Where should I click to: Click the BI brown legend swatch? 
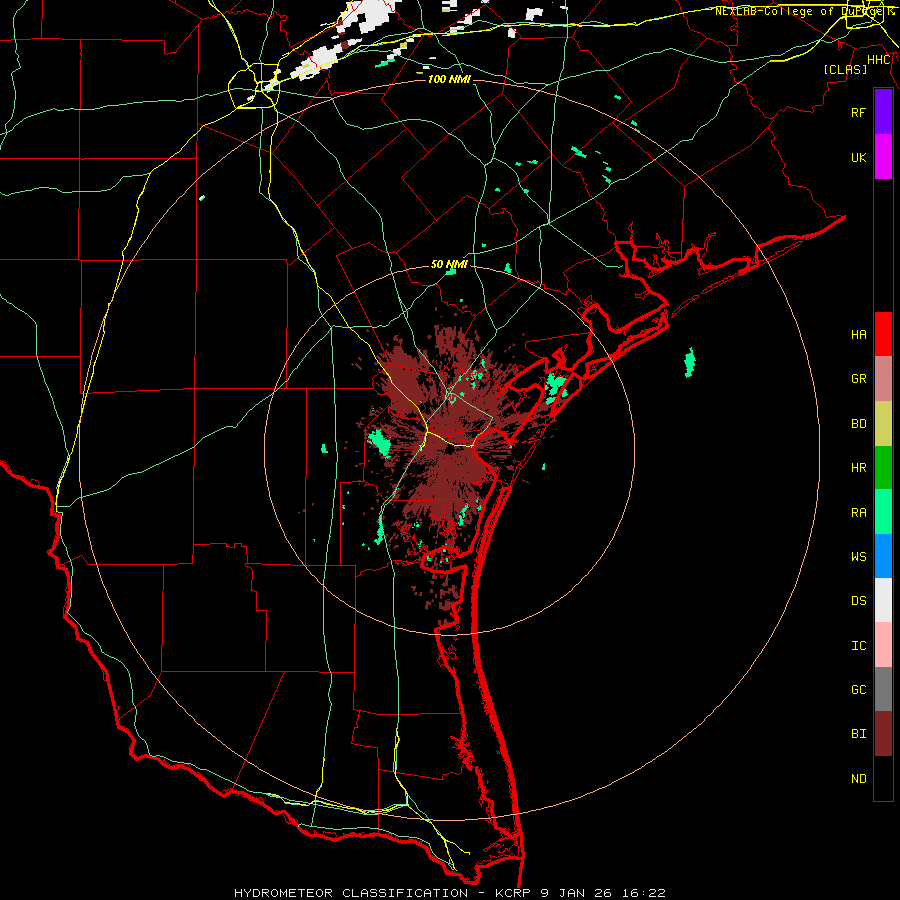[x=883, y=734]
